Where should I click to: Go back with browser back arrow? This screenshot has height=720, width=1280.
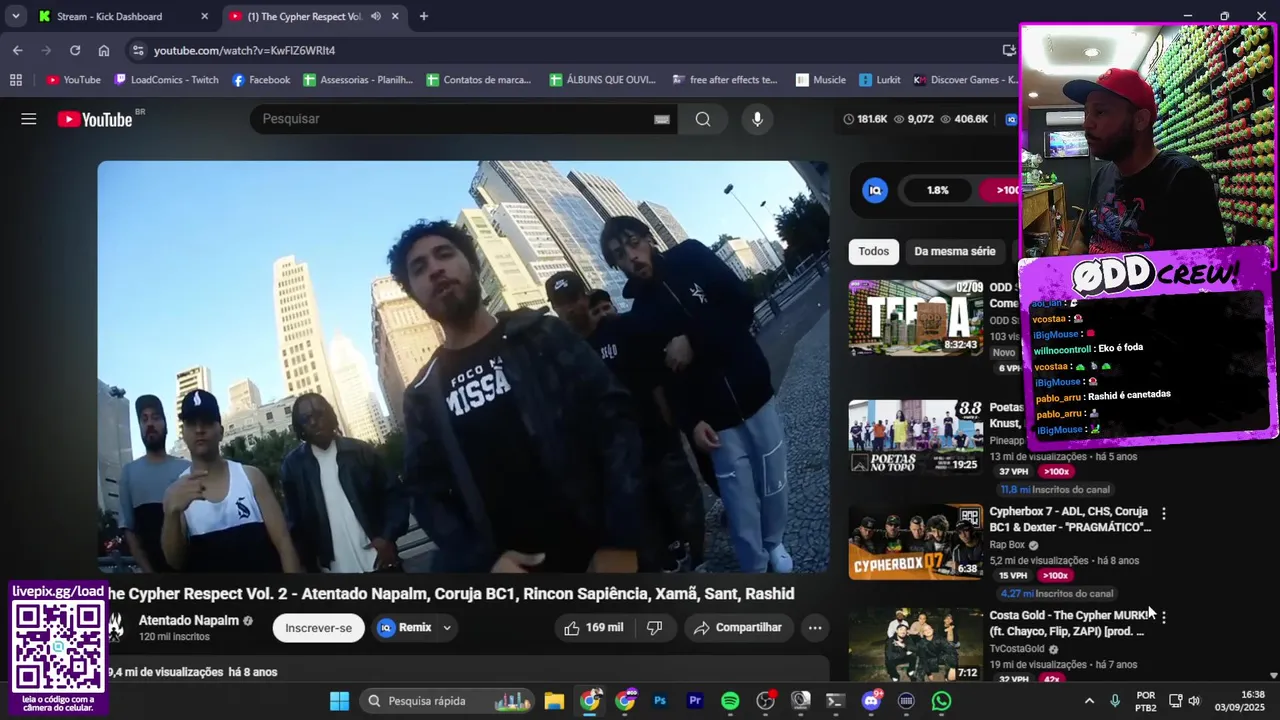(x=17, y=50)
